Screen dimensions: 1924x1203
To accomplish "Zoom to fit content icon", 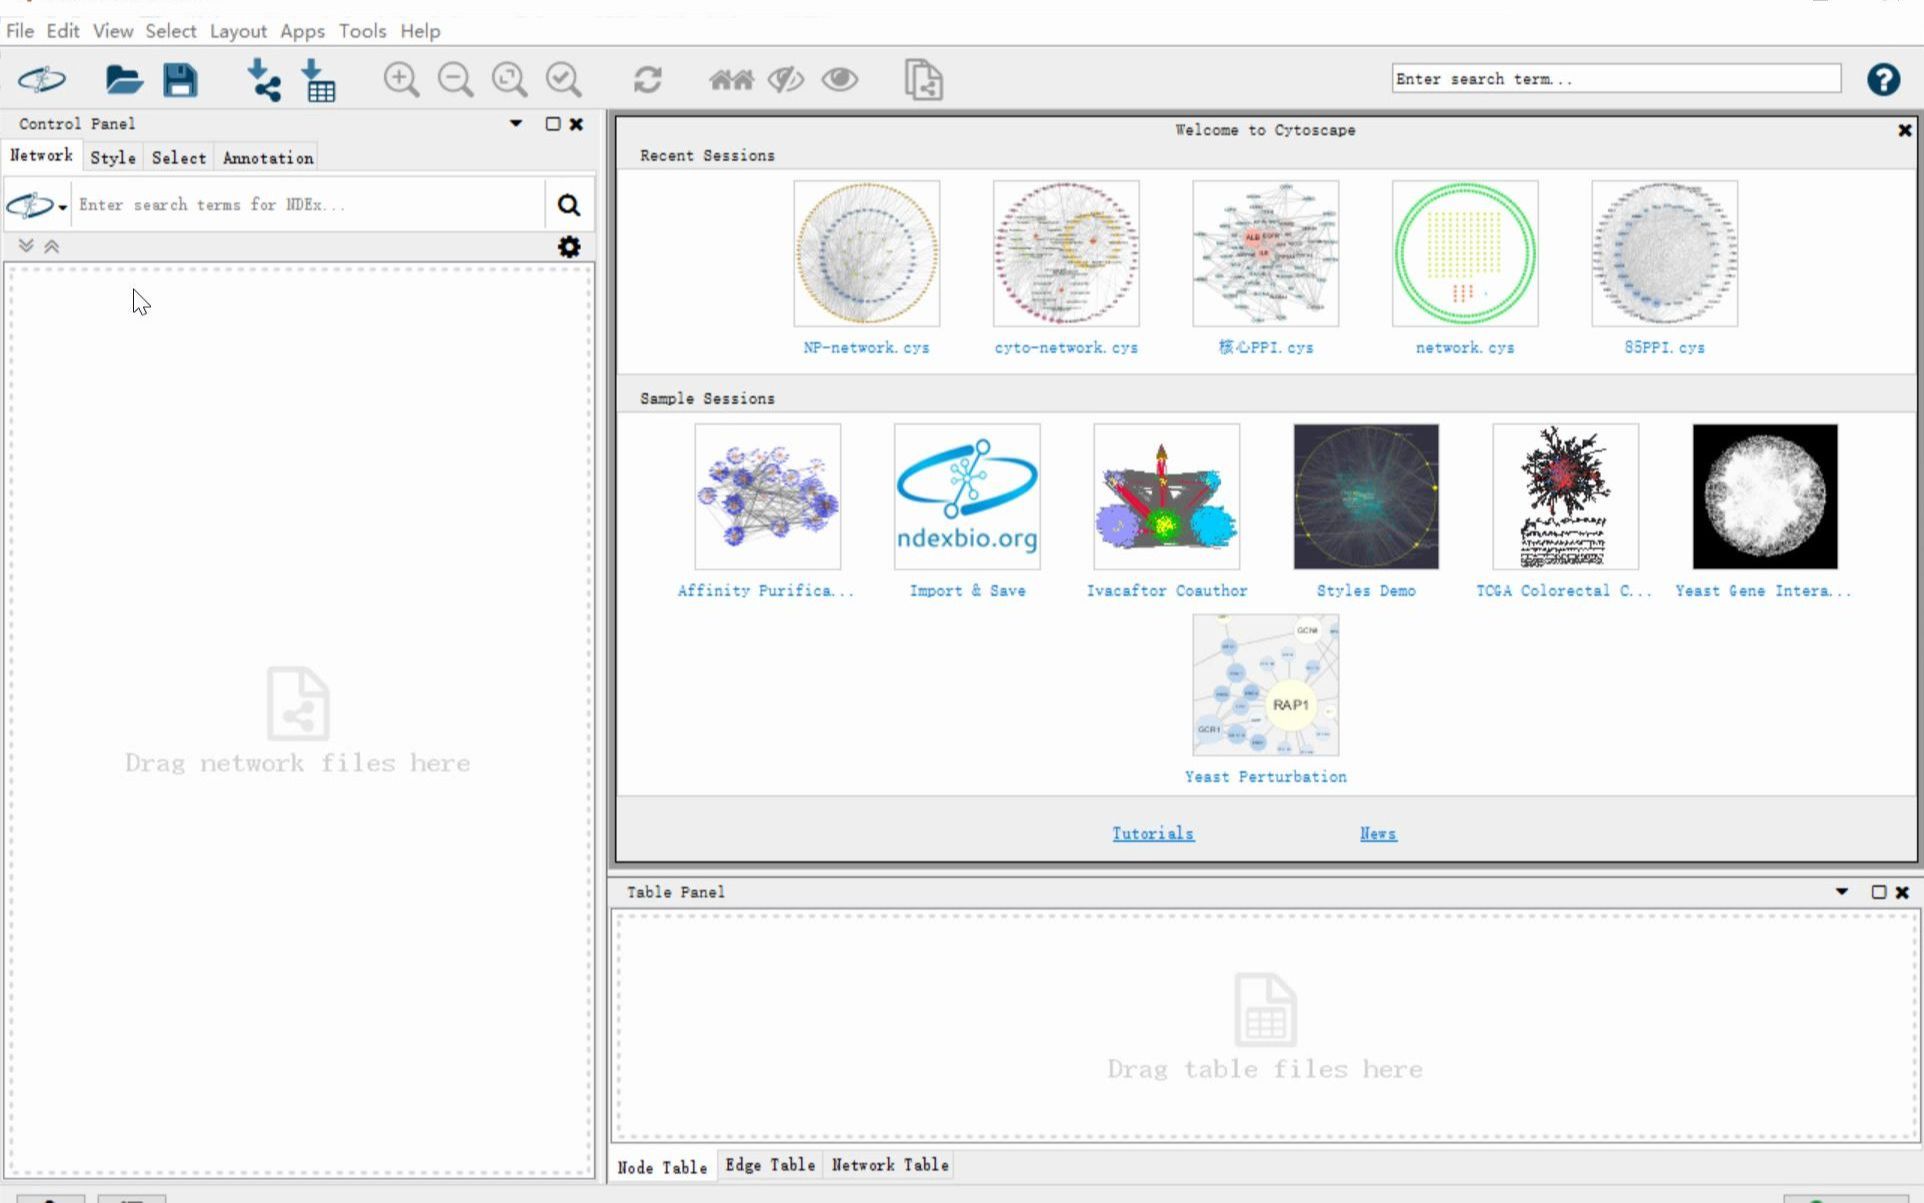I will click(509, 79).
